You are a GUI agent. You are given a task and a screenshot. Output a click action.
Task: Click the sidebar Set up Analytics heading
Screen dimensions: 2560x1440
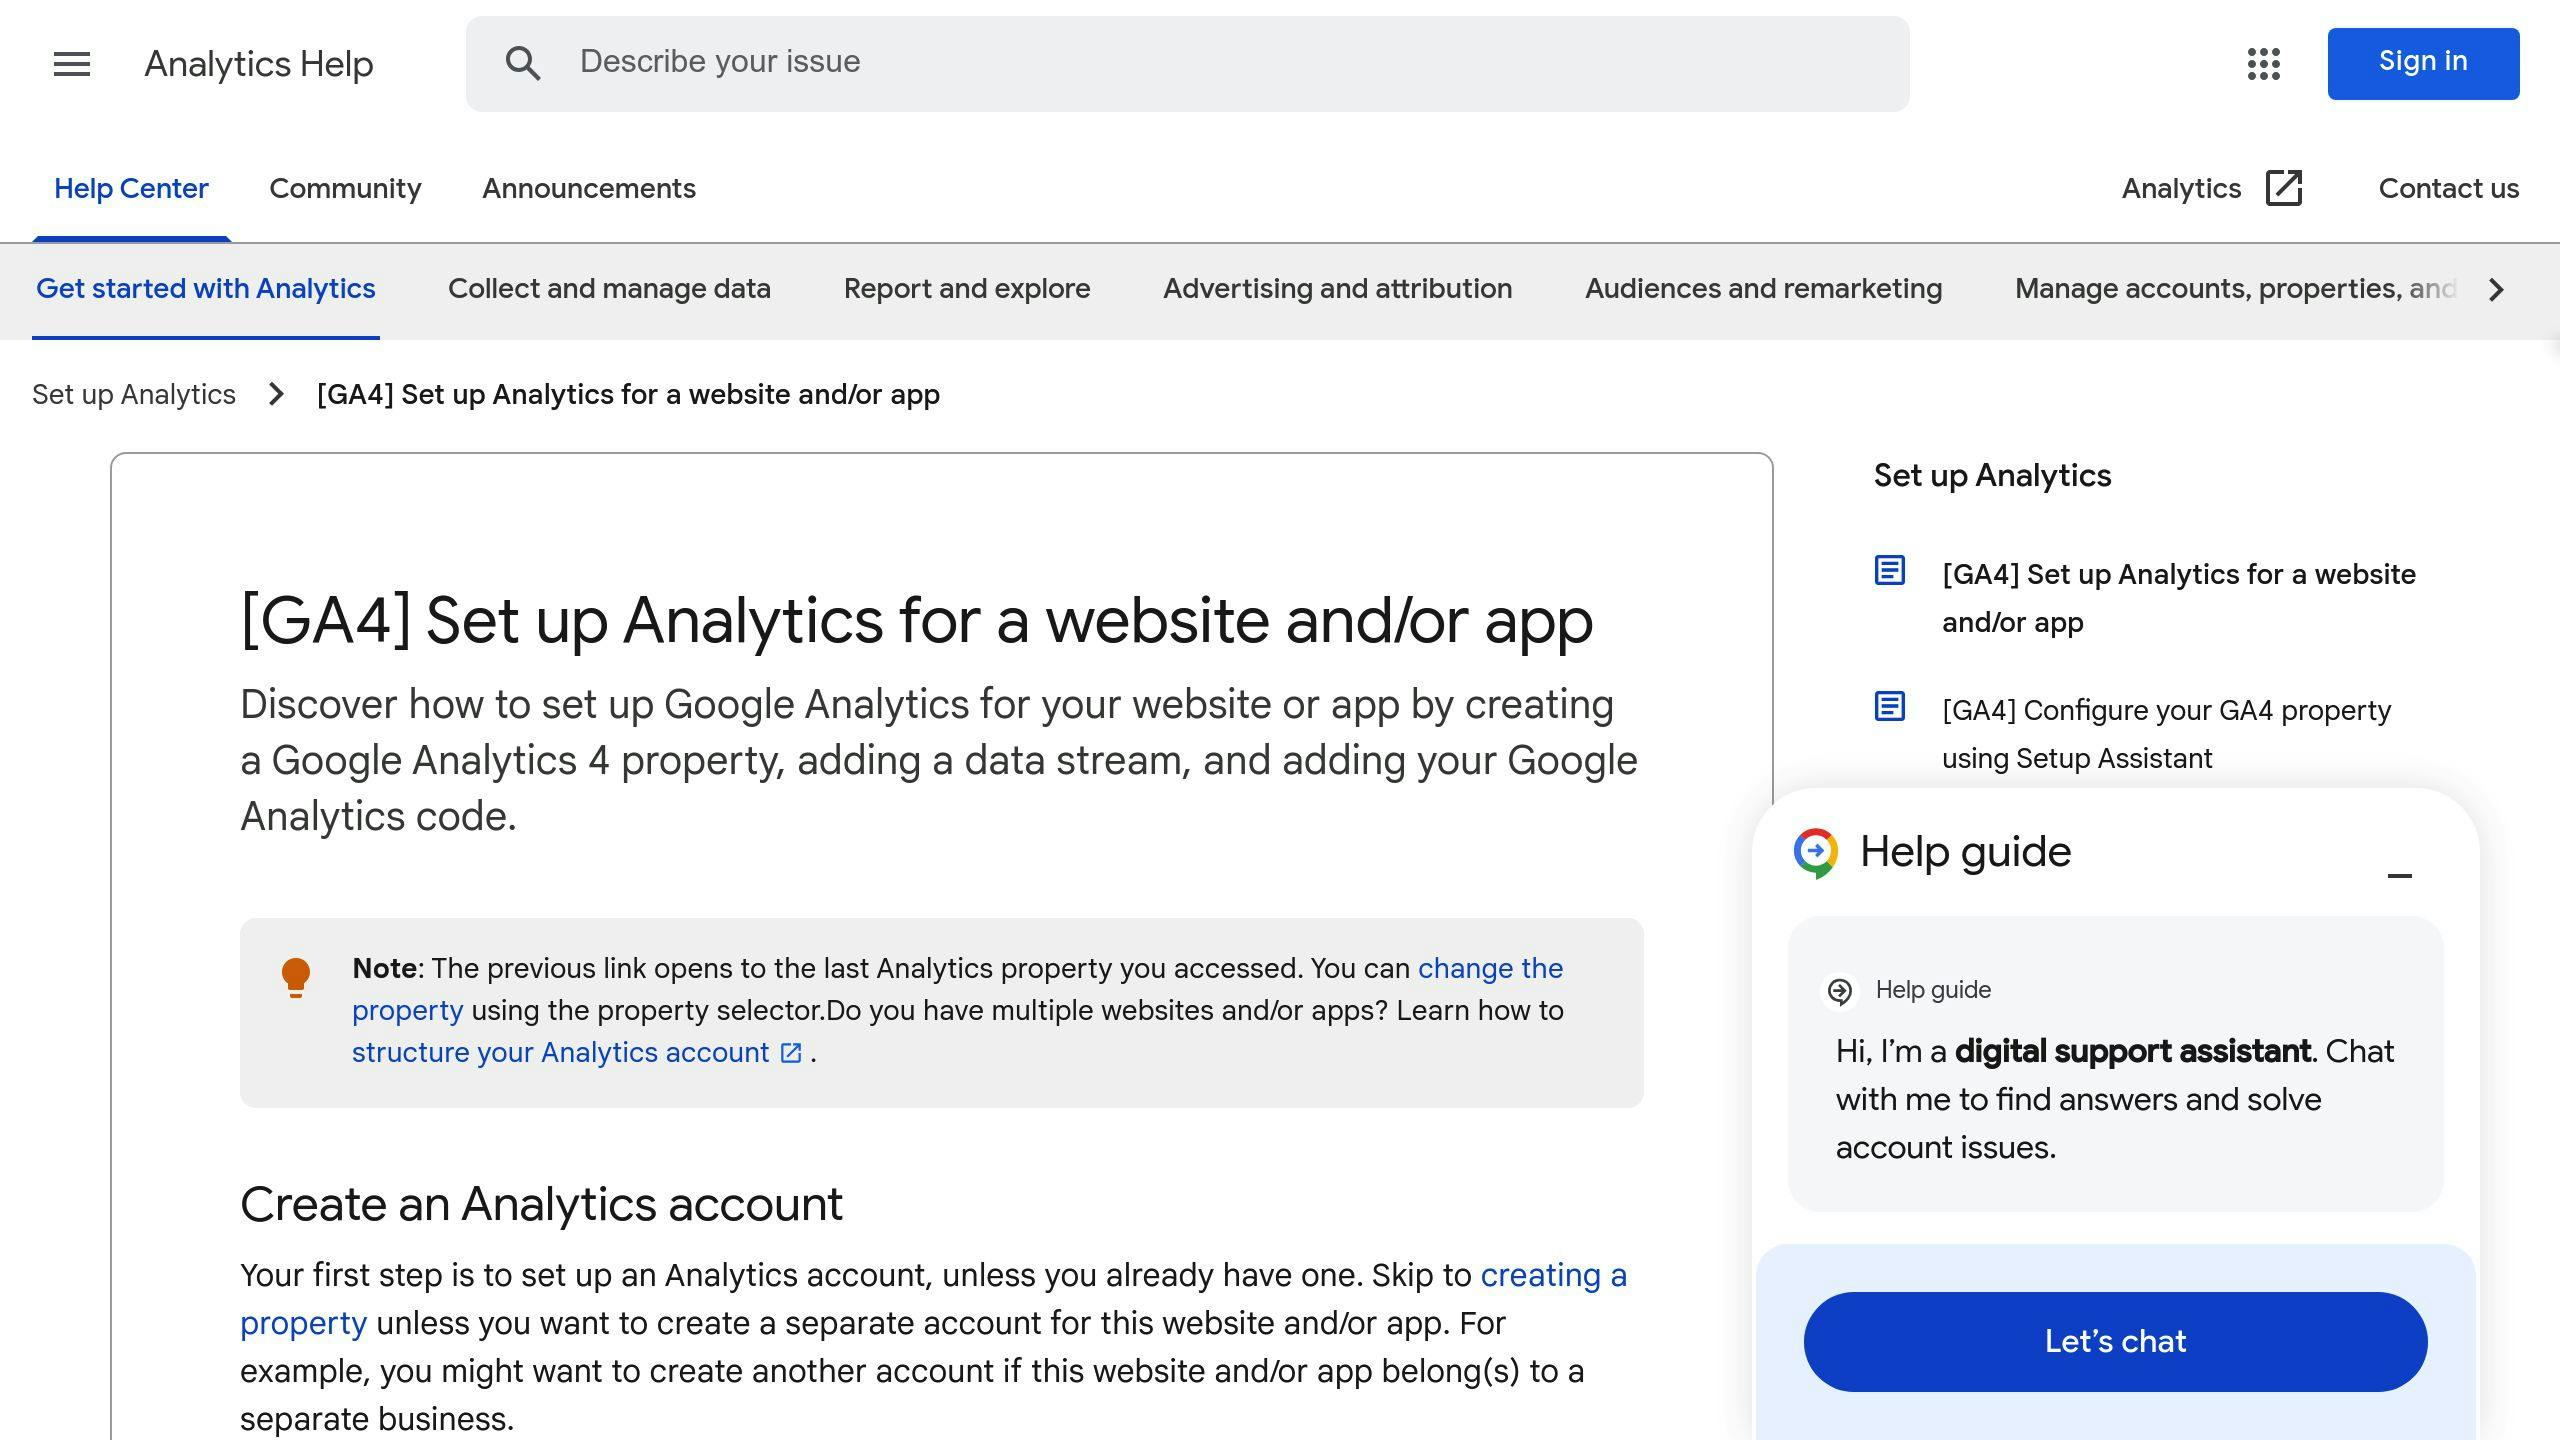point(1992,475)
